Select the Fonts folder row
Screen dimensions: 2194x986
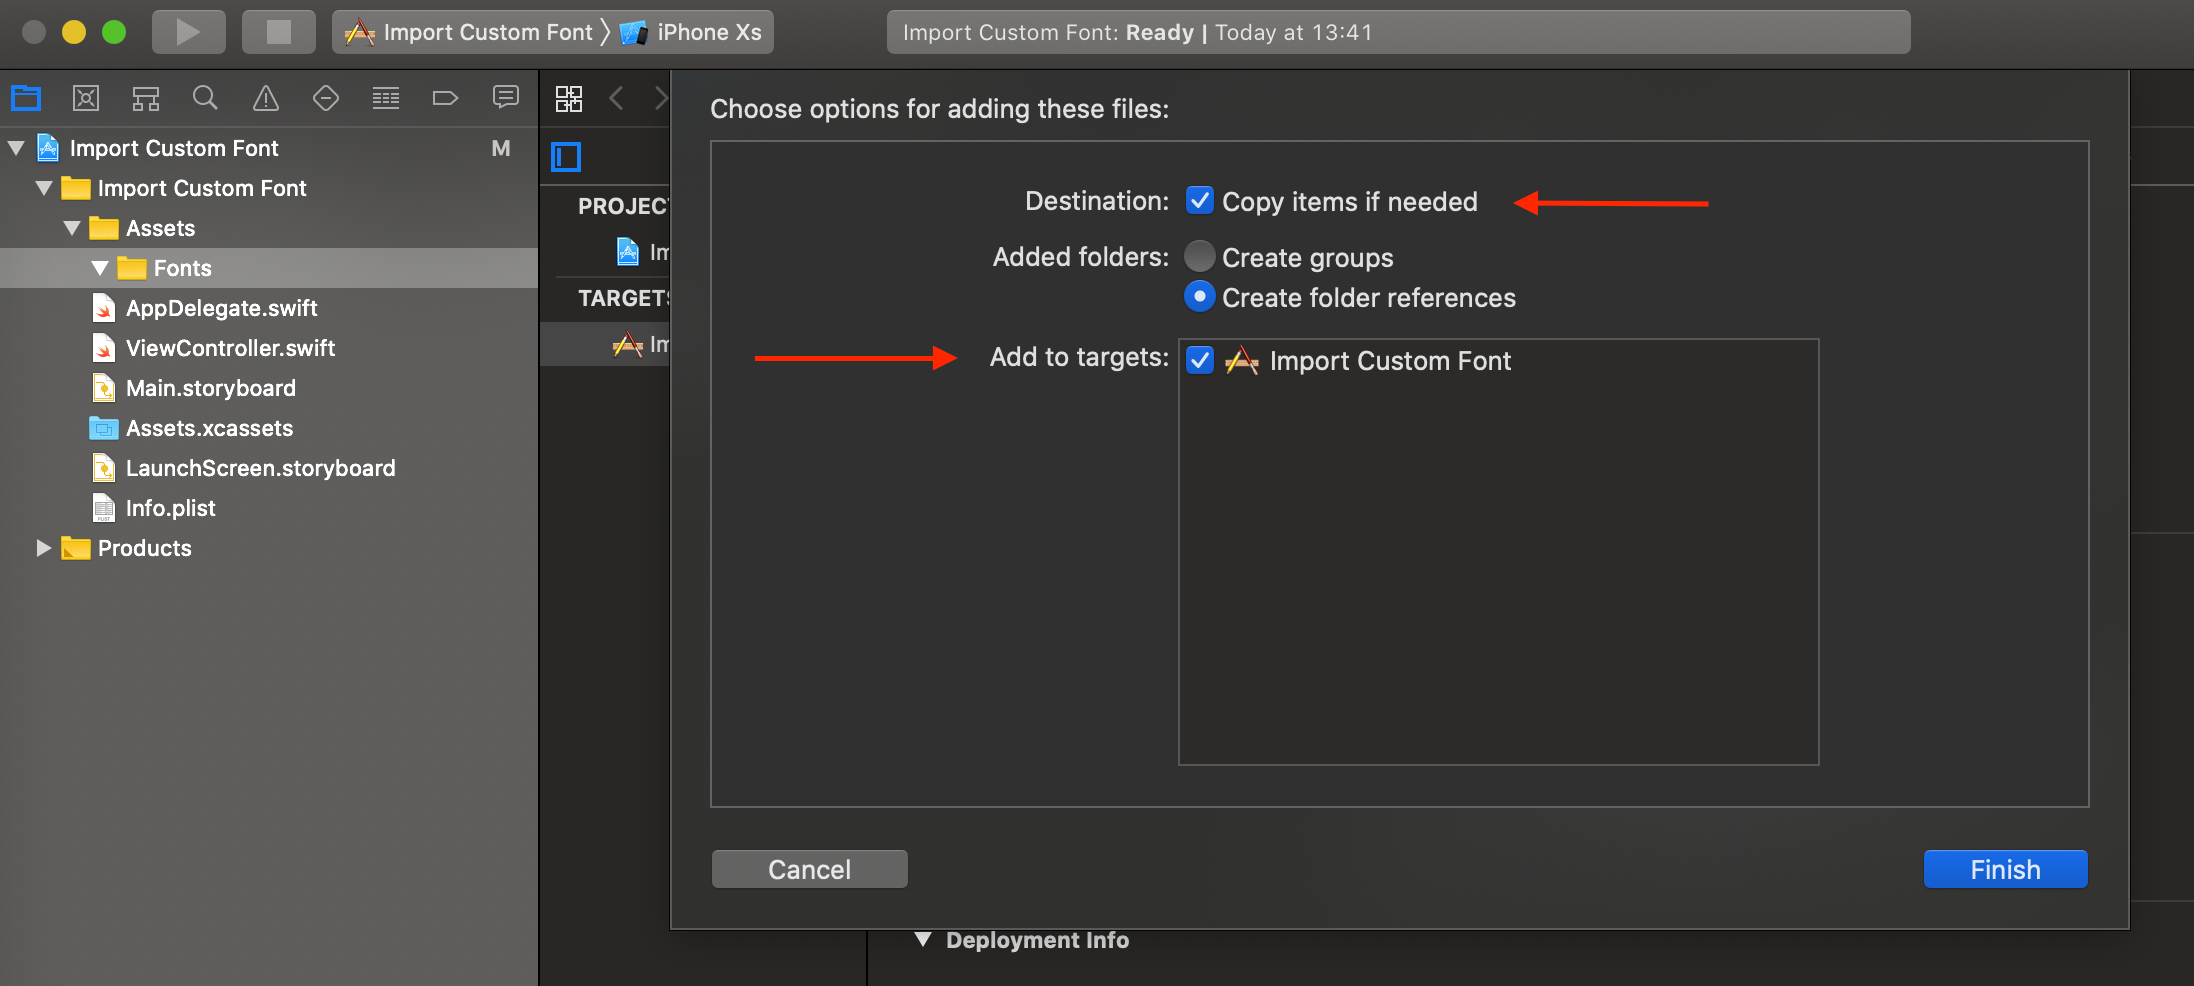tap(269, 268)
